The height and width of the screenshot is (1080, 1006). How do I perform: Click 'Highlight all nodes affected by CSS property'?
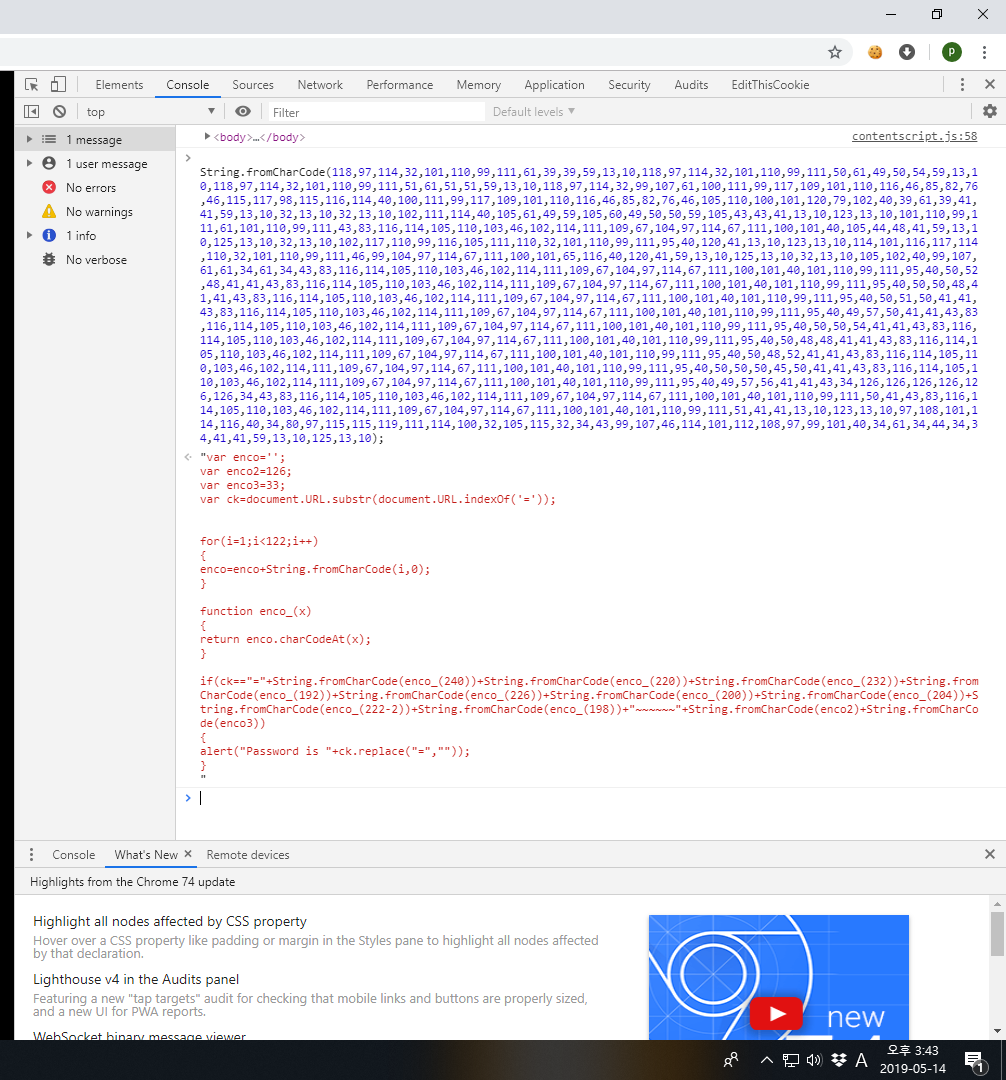(x=170, y=922)
